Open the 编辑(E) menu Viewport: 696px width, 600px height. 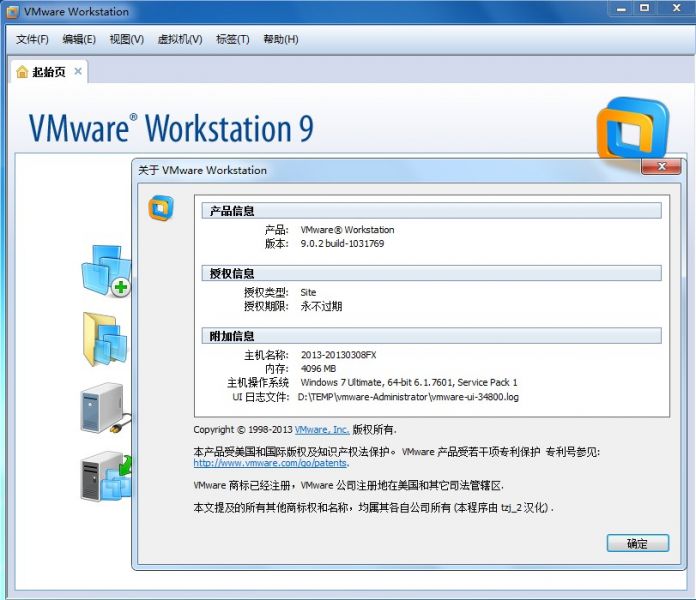click(79, 39)
